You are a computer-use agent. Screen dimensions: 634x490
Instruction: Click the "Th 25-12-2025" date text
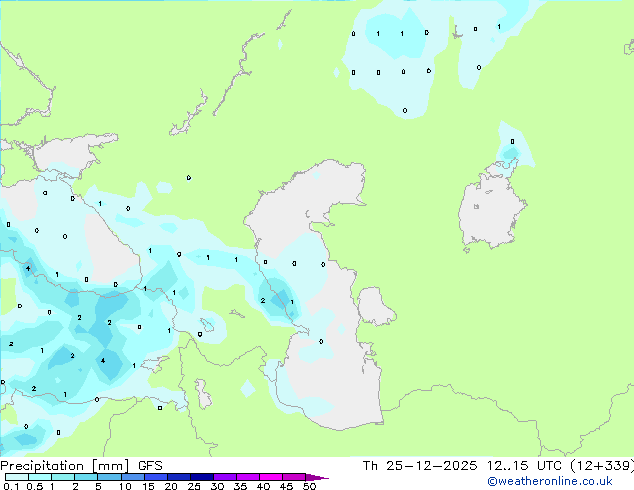[420, 466]
